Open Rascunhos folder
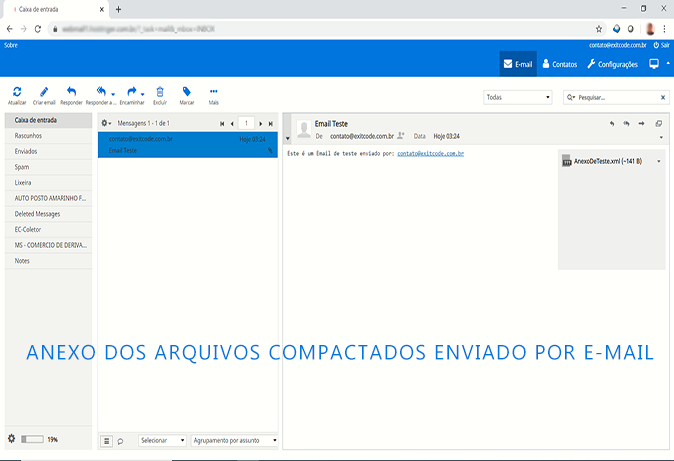Image resolution: width=674 pixels, height=461 pixels. tap(48, 136)
